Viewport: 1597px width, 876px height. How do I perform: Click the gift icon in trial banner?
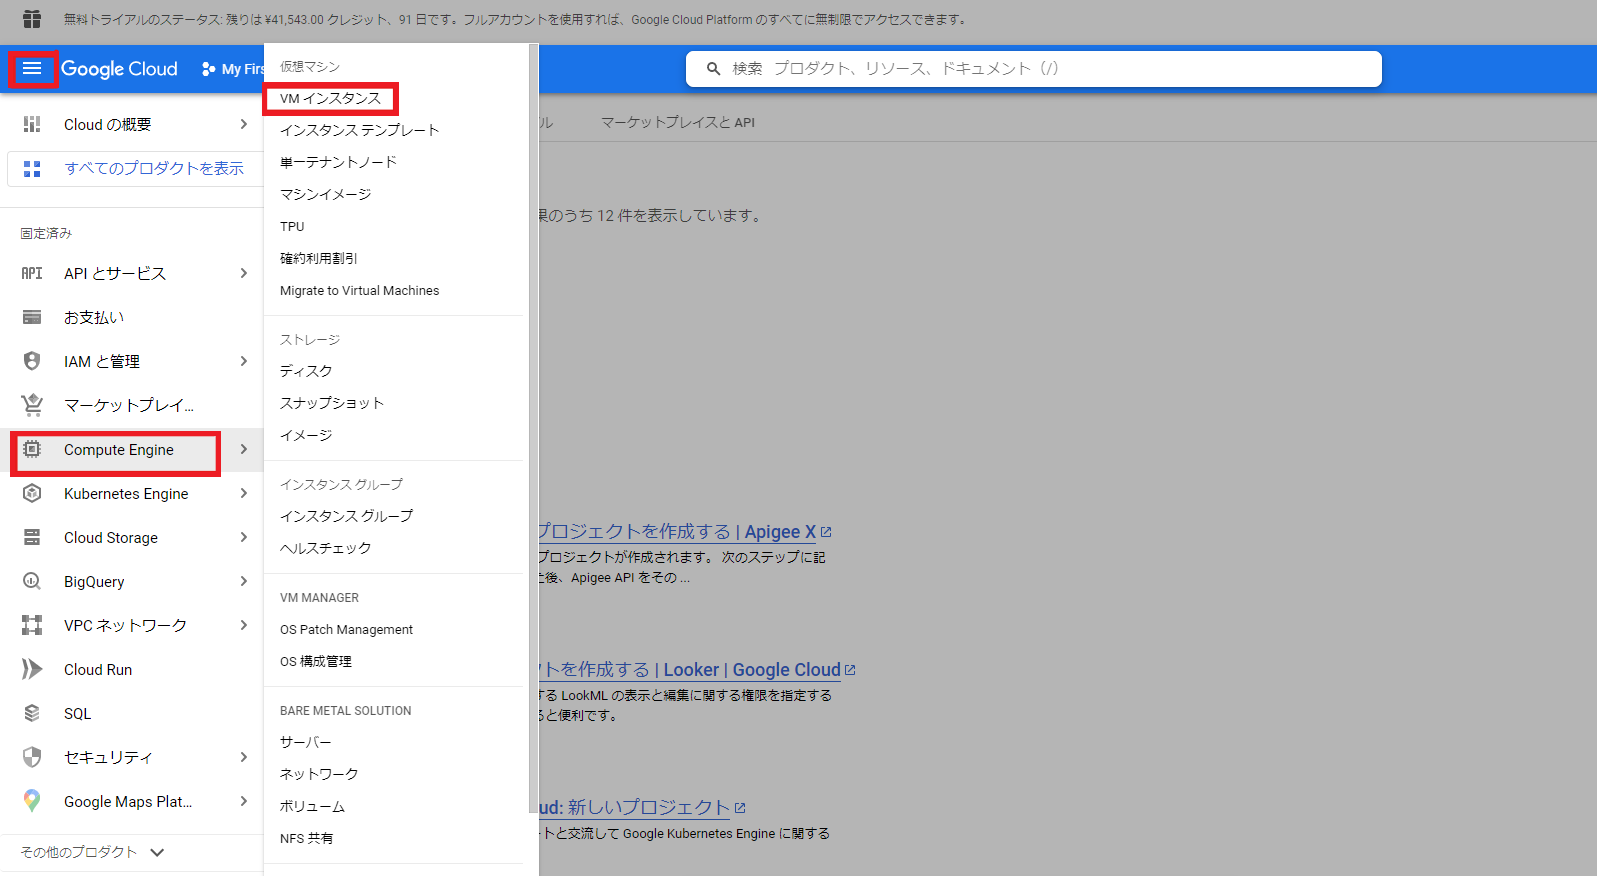[32, 19]
